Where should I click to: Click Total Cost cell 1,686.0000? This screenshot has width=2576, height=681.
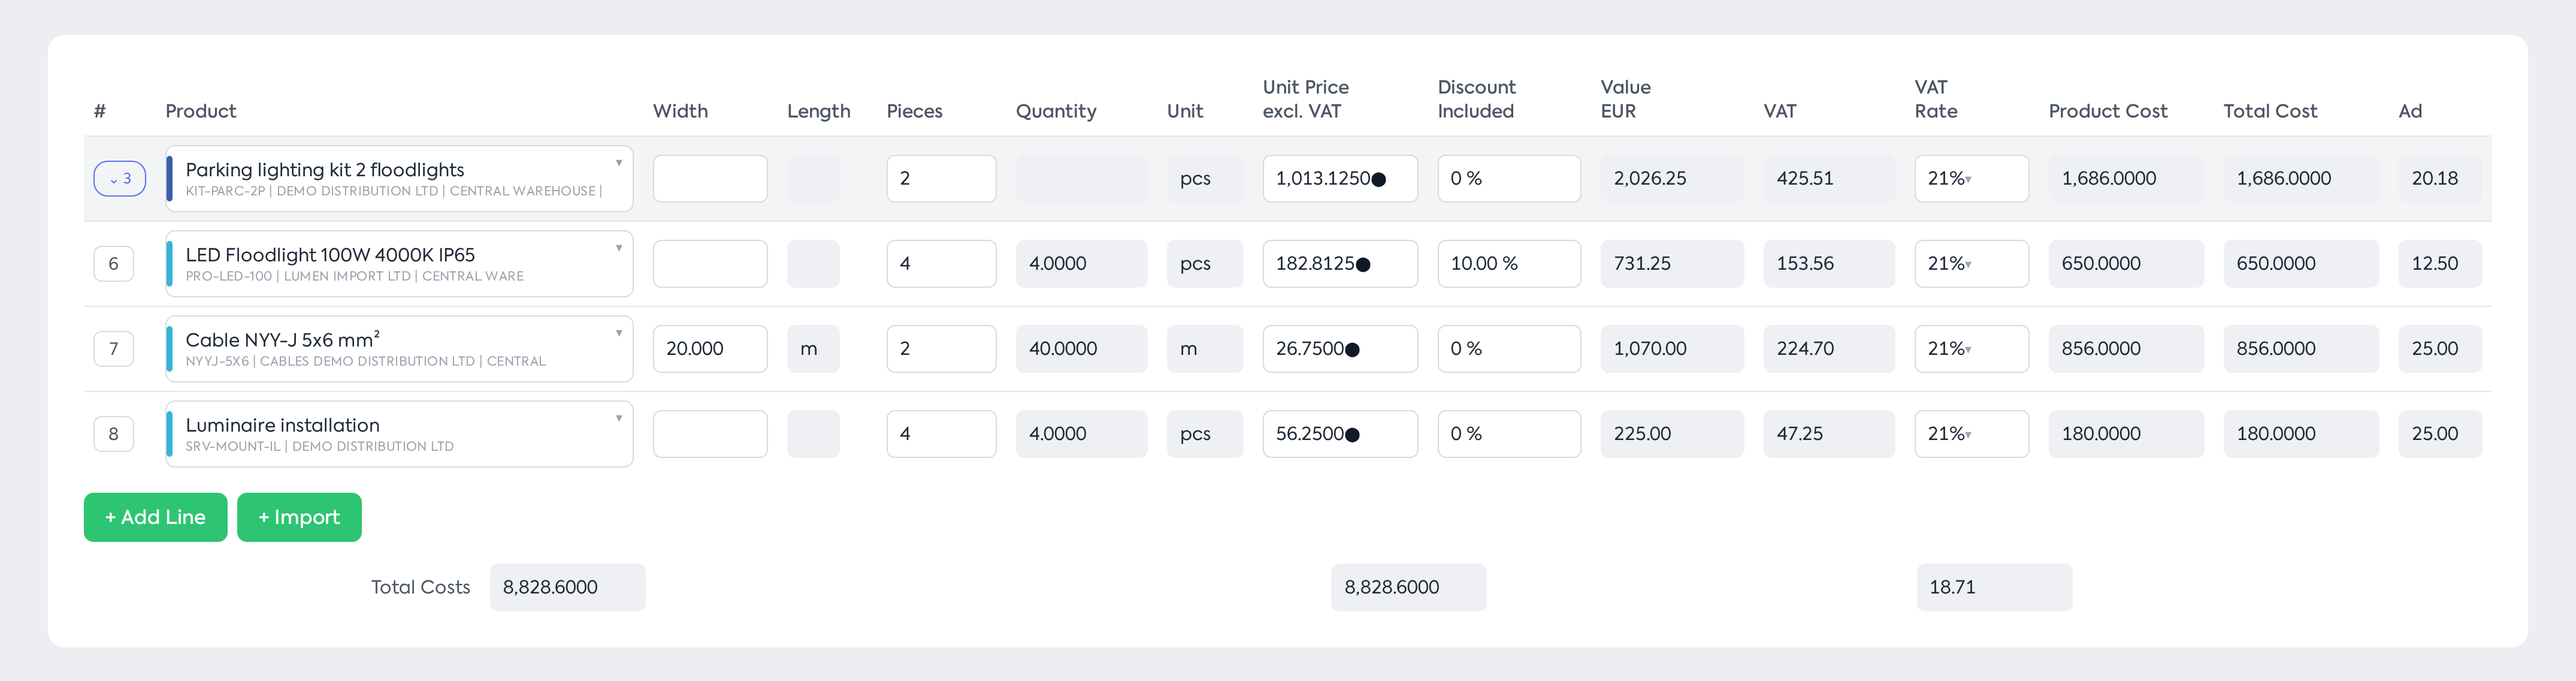[x=2301, y=179]
